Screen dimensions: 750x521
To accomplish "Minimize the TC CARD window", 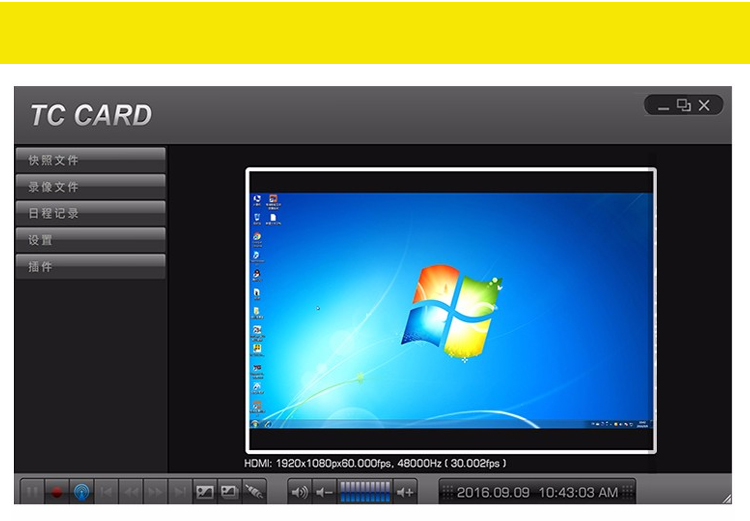I will [663, 106].
